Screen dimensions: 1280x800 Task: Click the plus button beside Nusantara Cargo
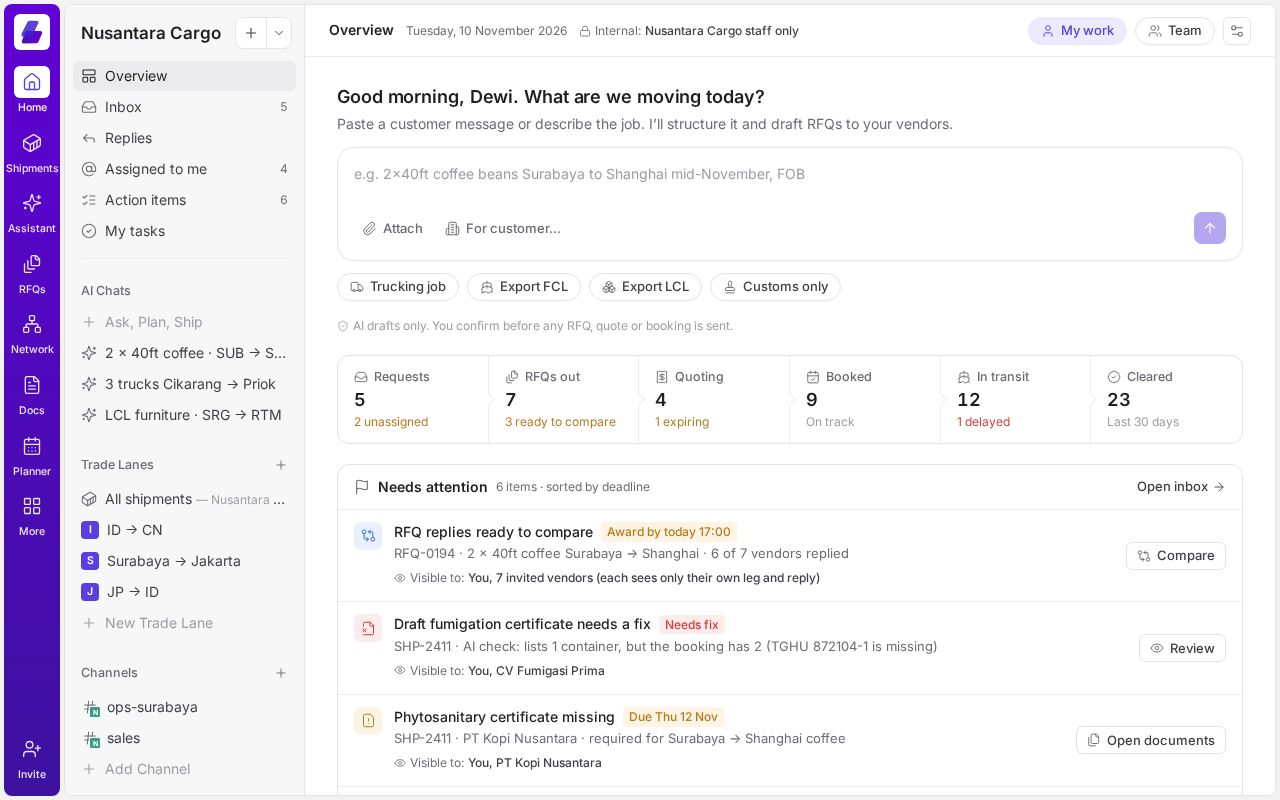pos(251,33)
